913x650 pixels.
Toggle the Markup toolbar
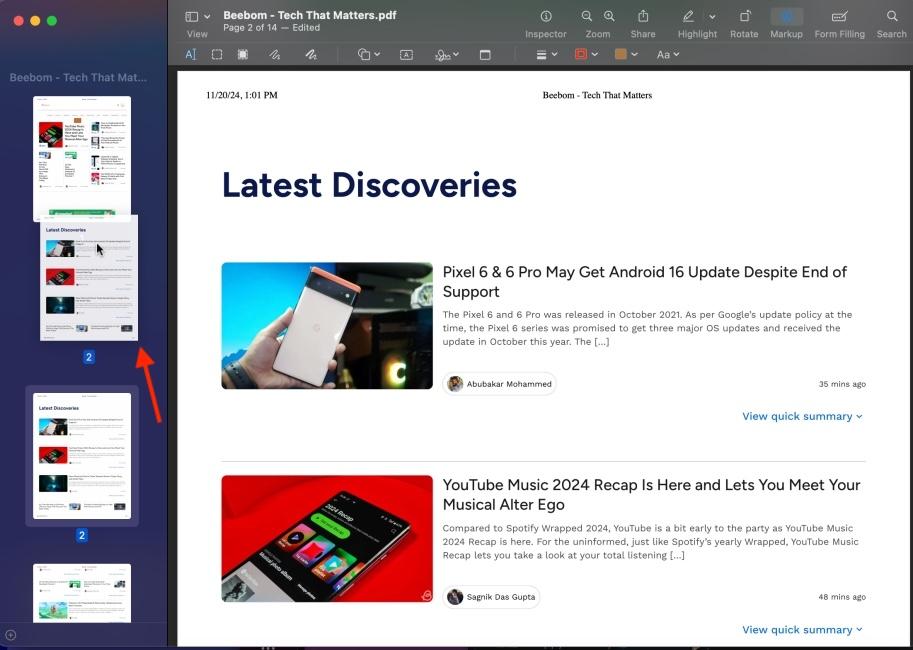[787, 16]
